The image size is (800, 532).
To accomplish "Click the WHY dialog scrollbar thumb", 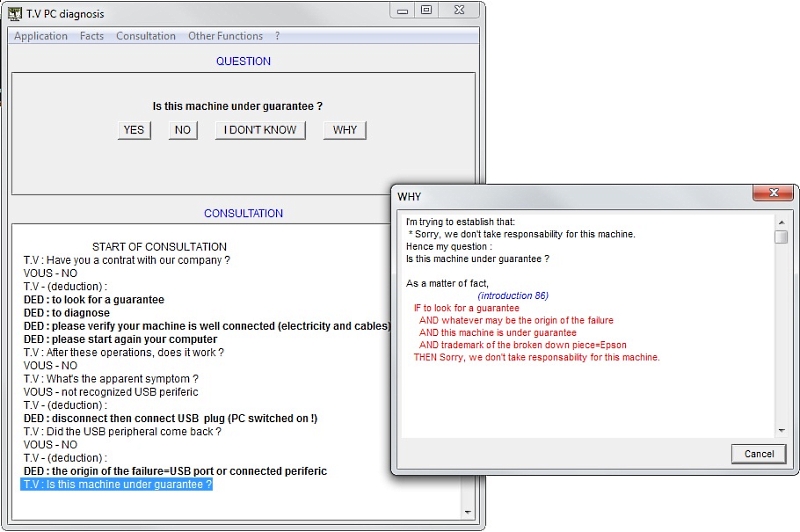I will (781, 237).
